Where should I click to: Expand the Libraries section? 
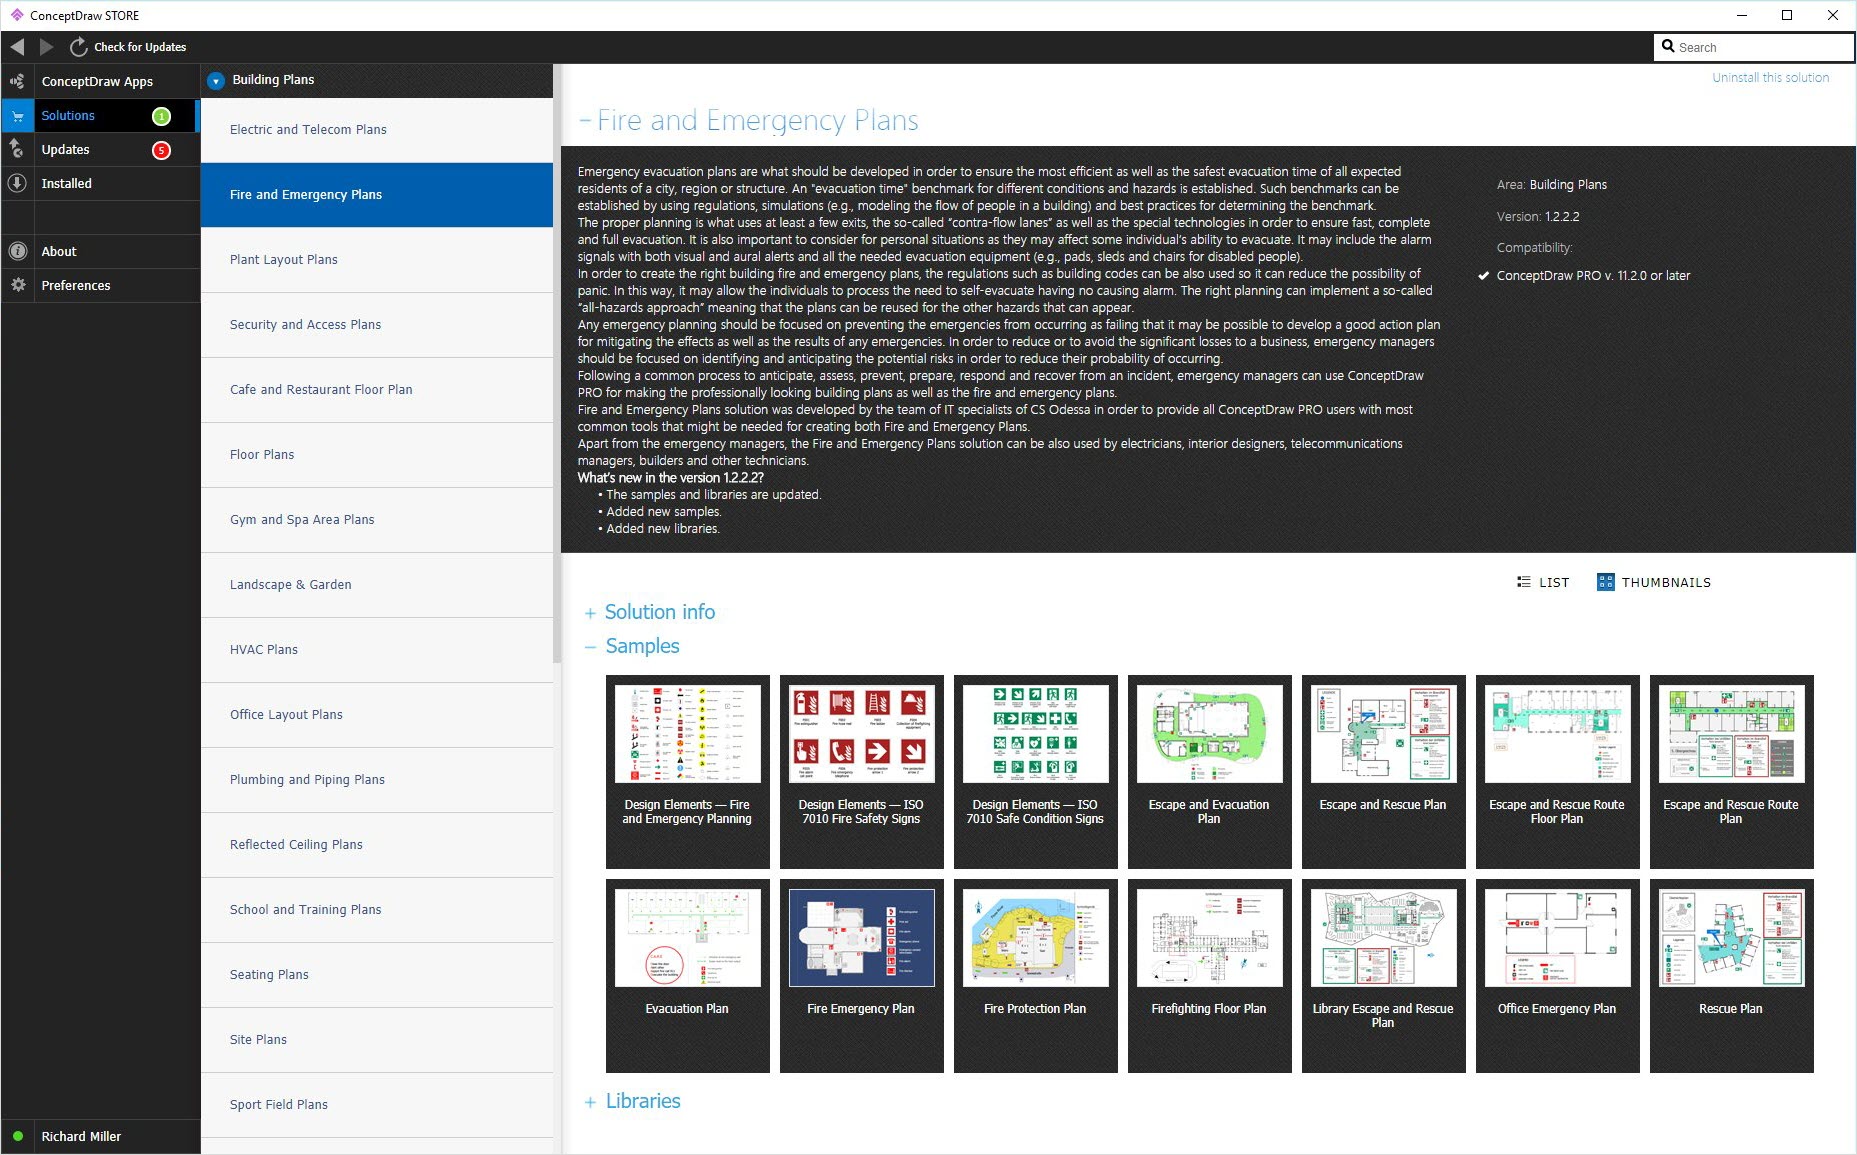pos(590,1102)
